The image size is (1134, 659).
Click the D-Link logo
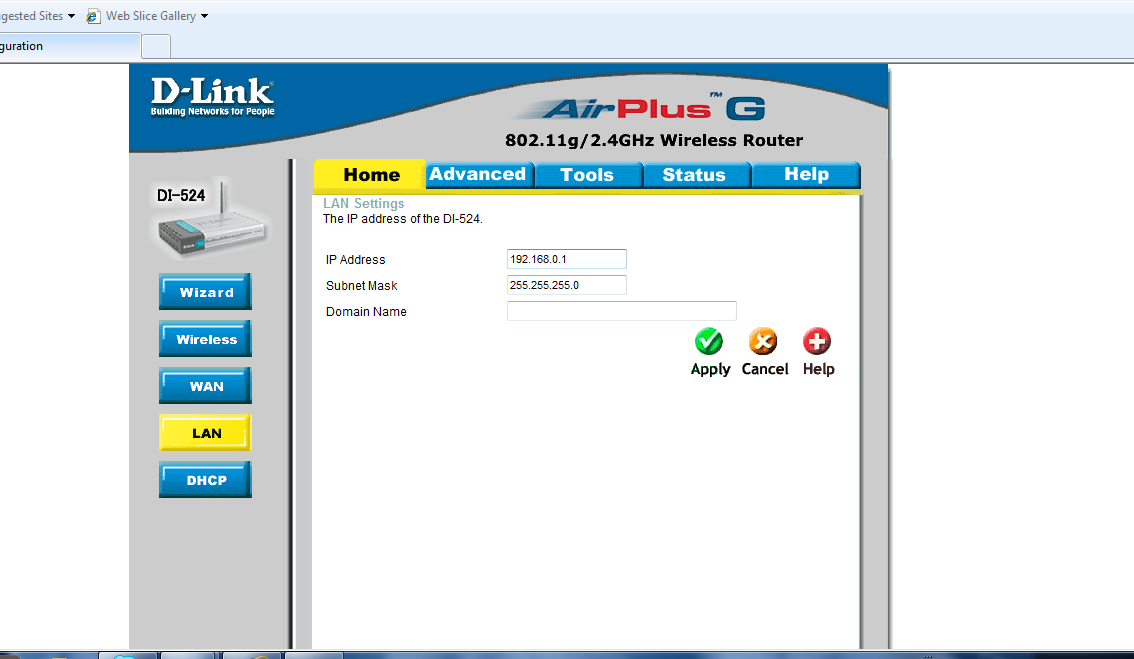point(213,97)
